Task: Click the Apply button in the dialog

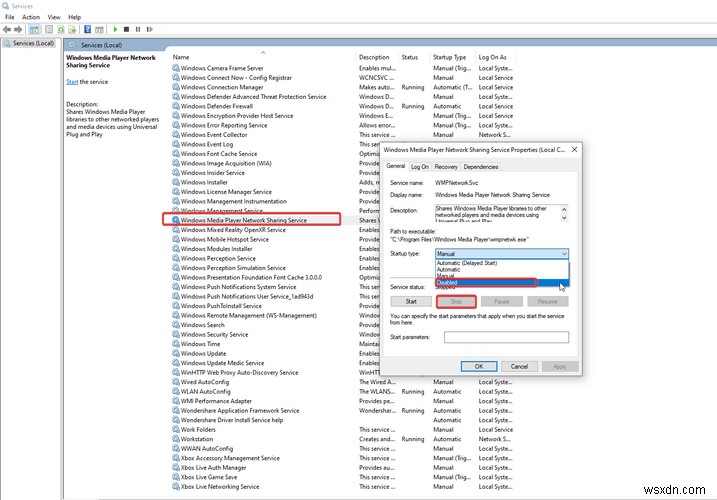Action: tap(560, 366)
